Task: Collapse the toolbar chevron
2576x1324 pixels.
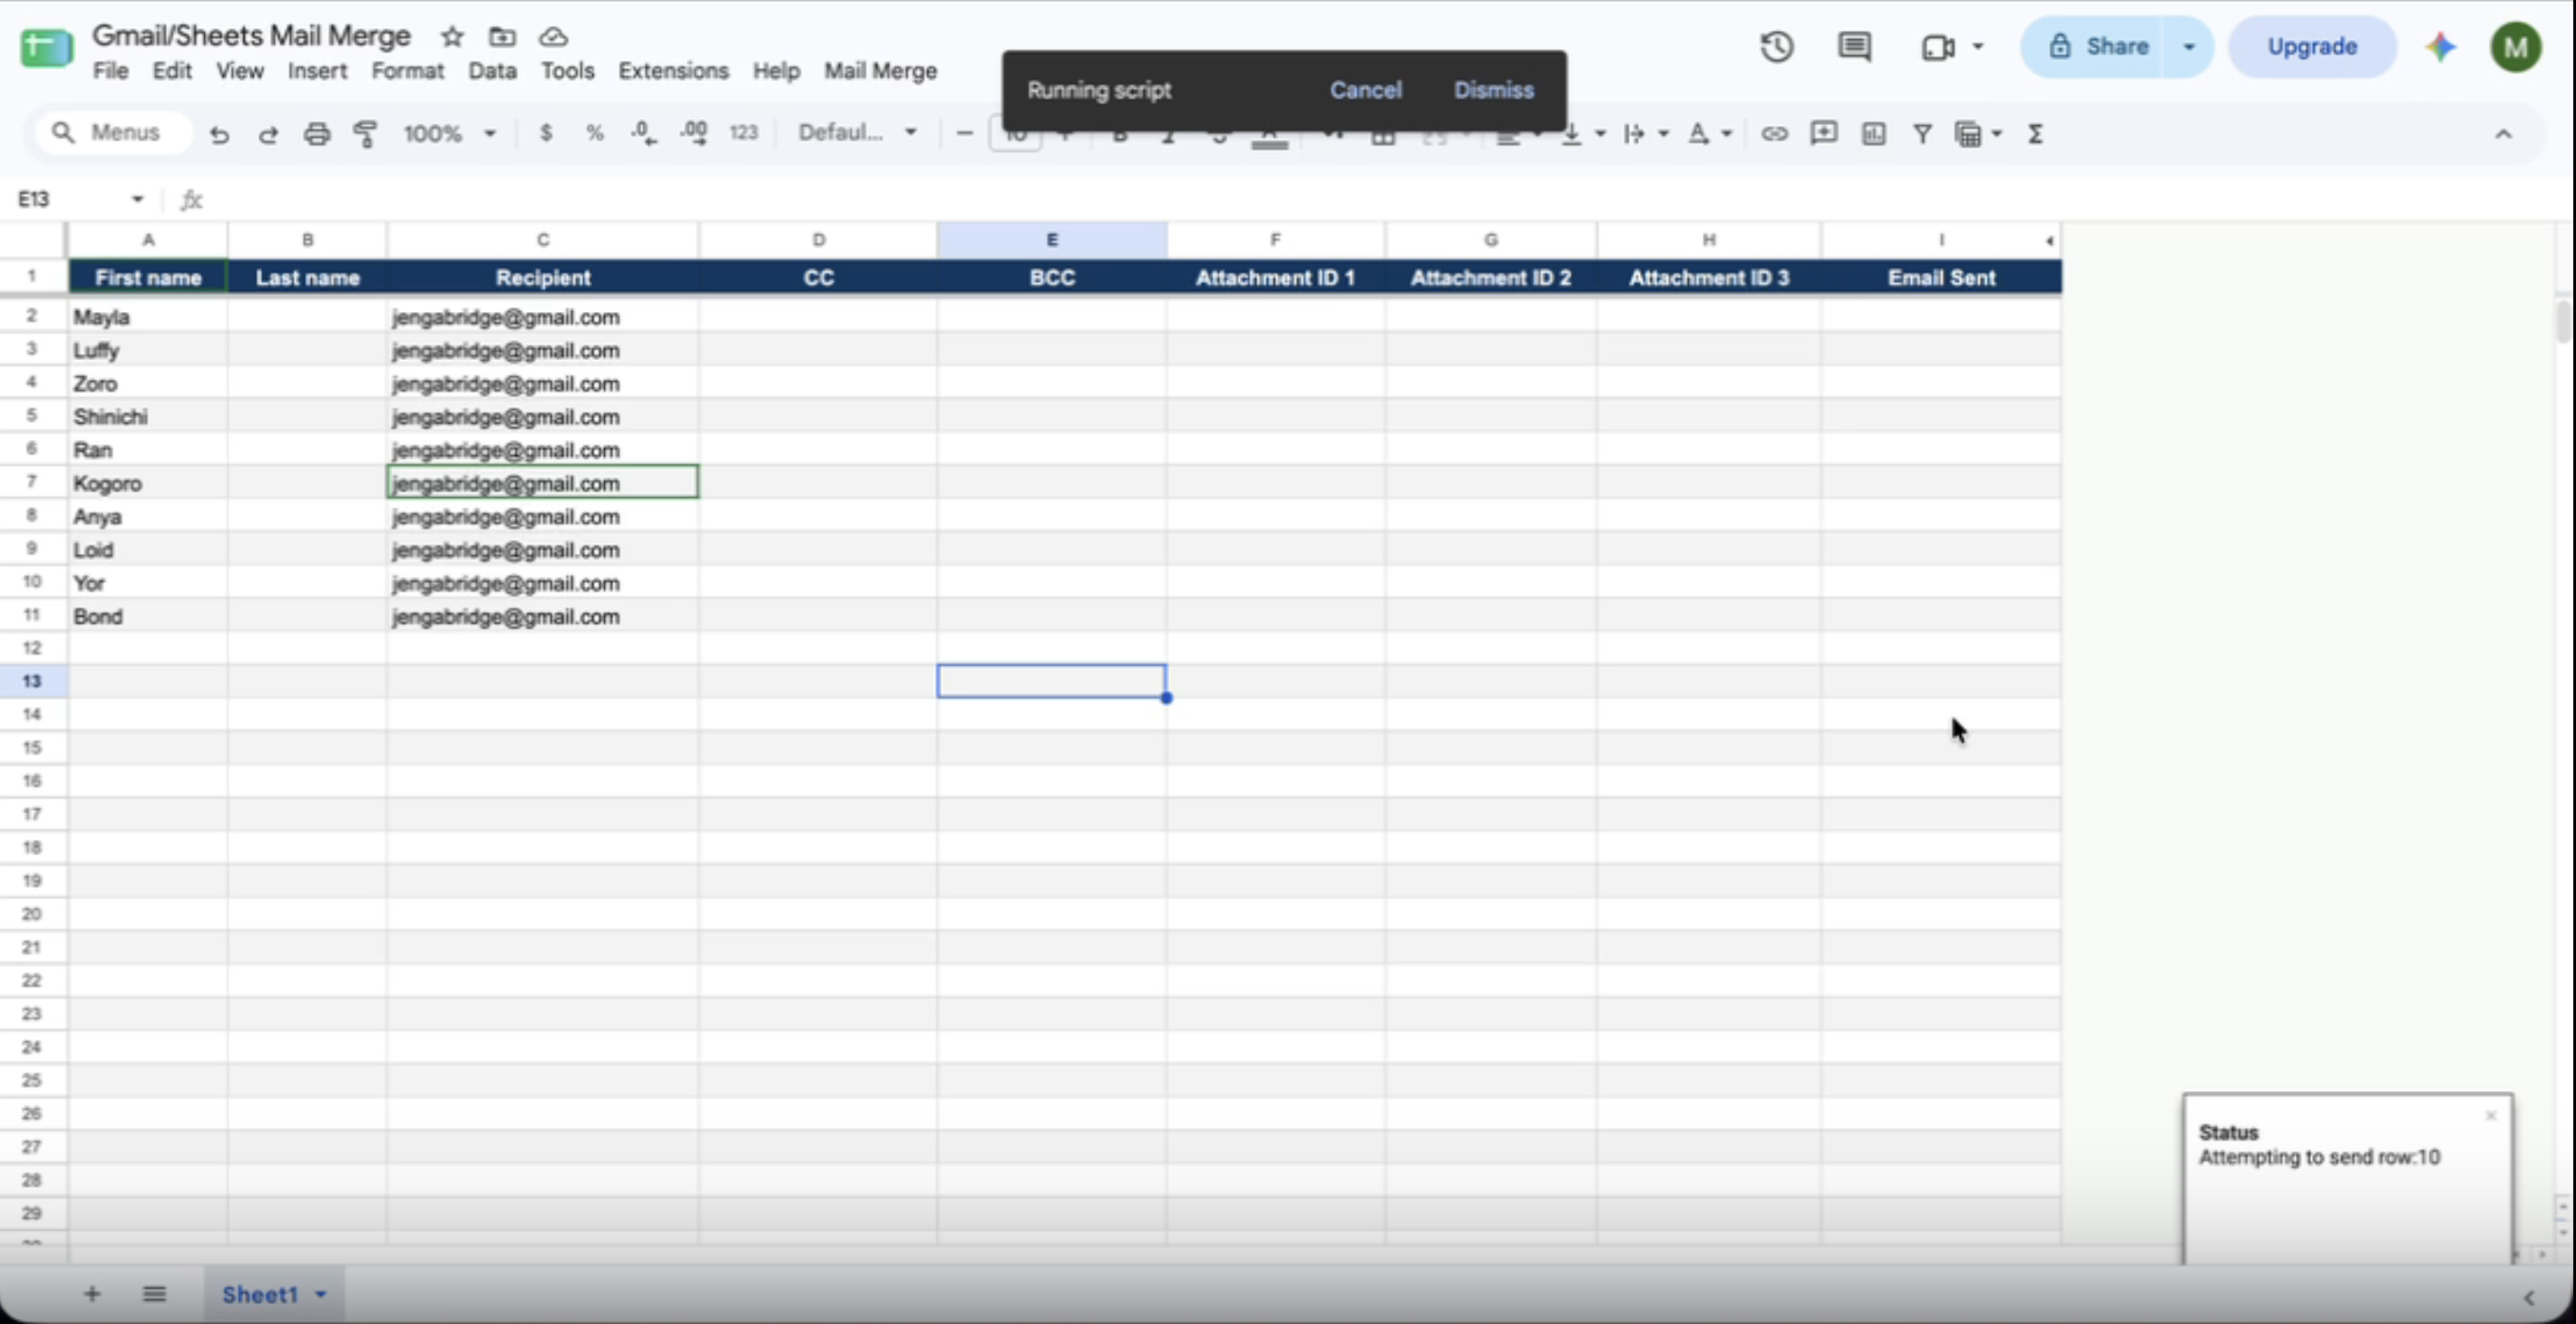Action: [2503, 134]
